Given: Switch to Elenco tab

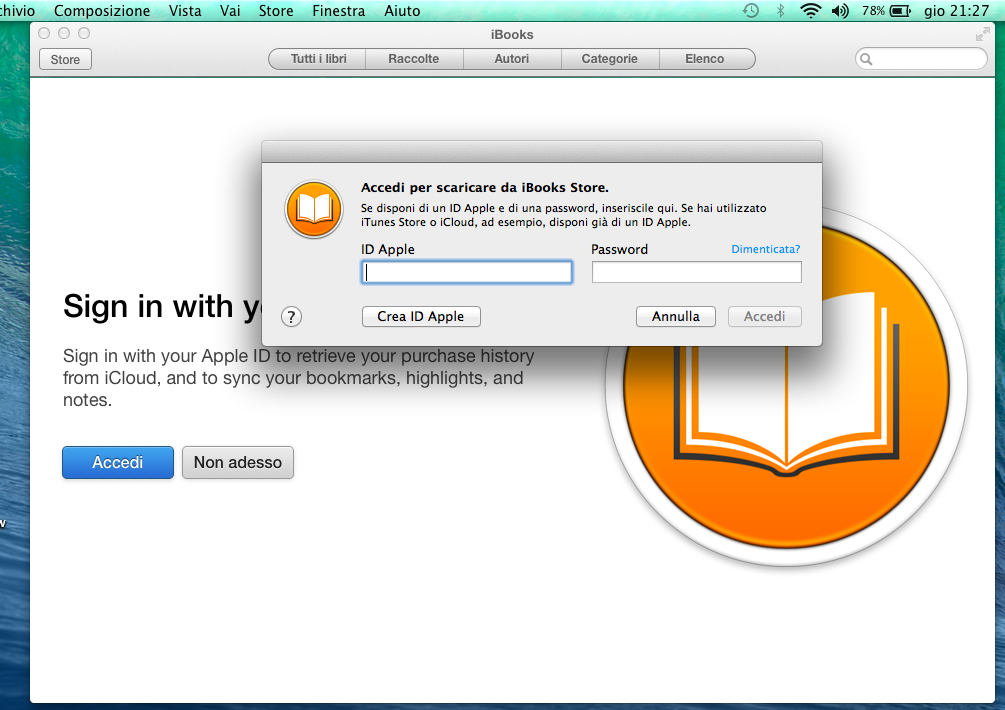Looking at the screenshot, I should (x=706, y=59).
